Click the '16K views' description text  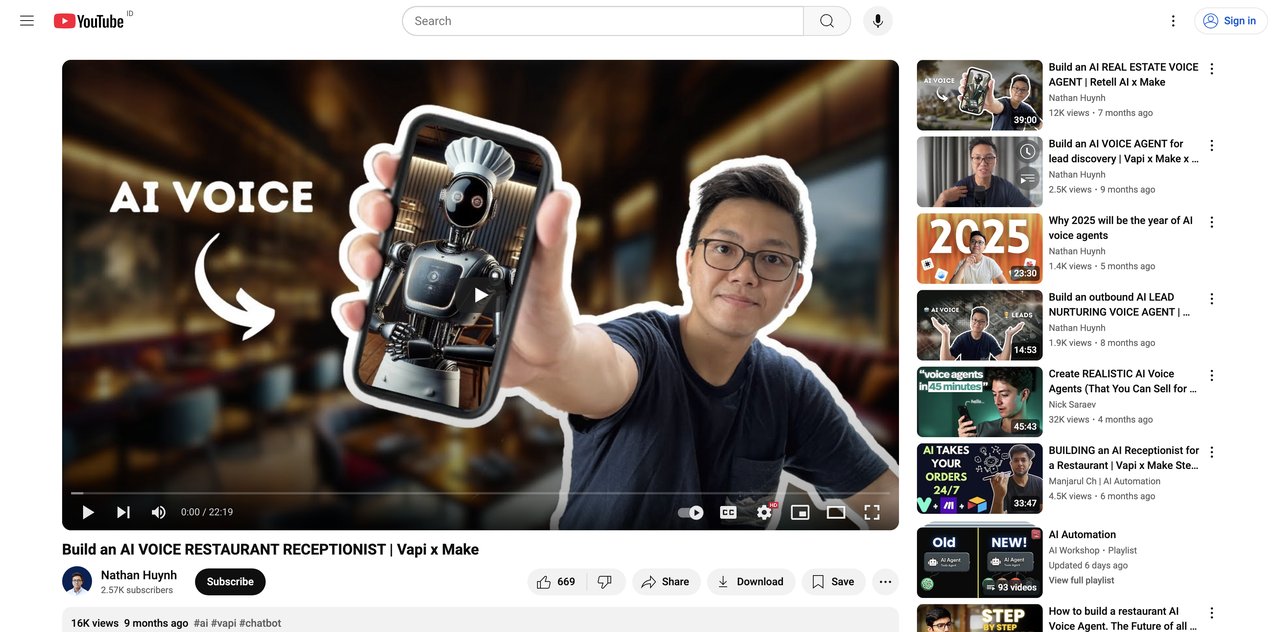pos(95,623)
